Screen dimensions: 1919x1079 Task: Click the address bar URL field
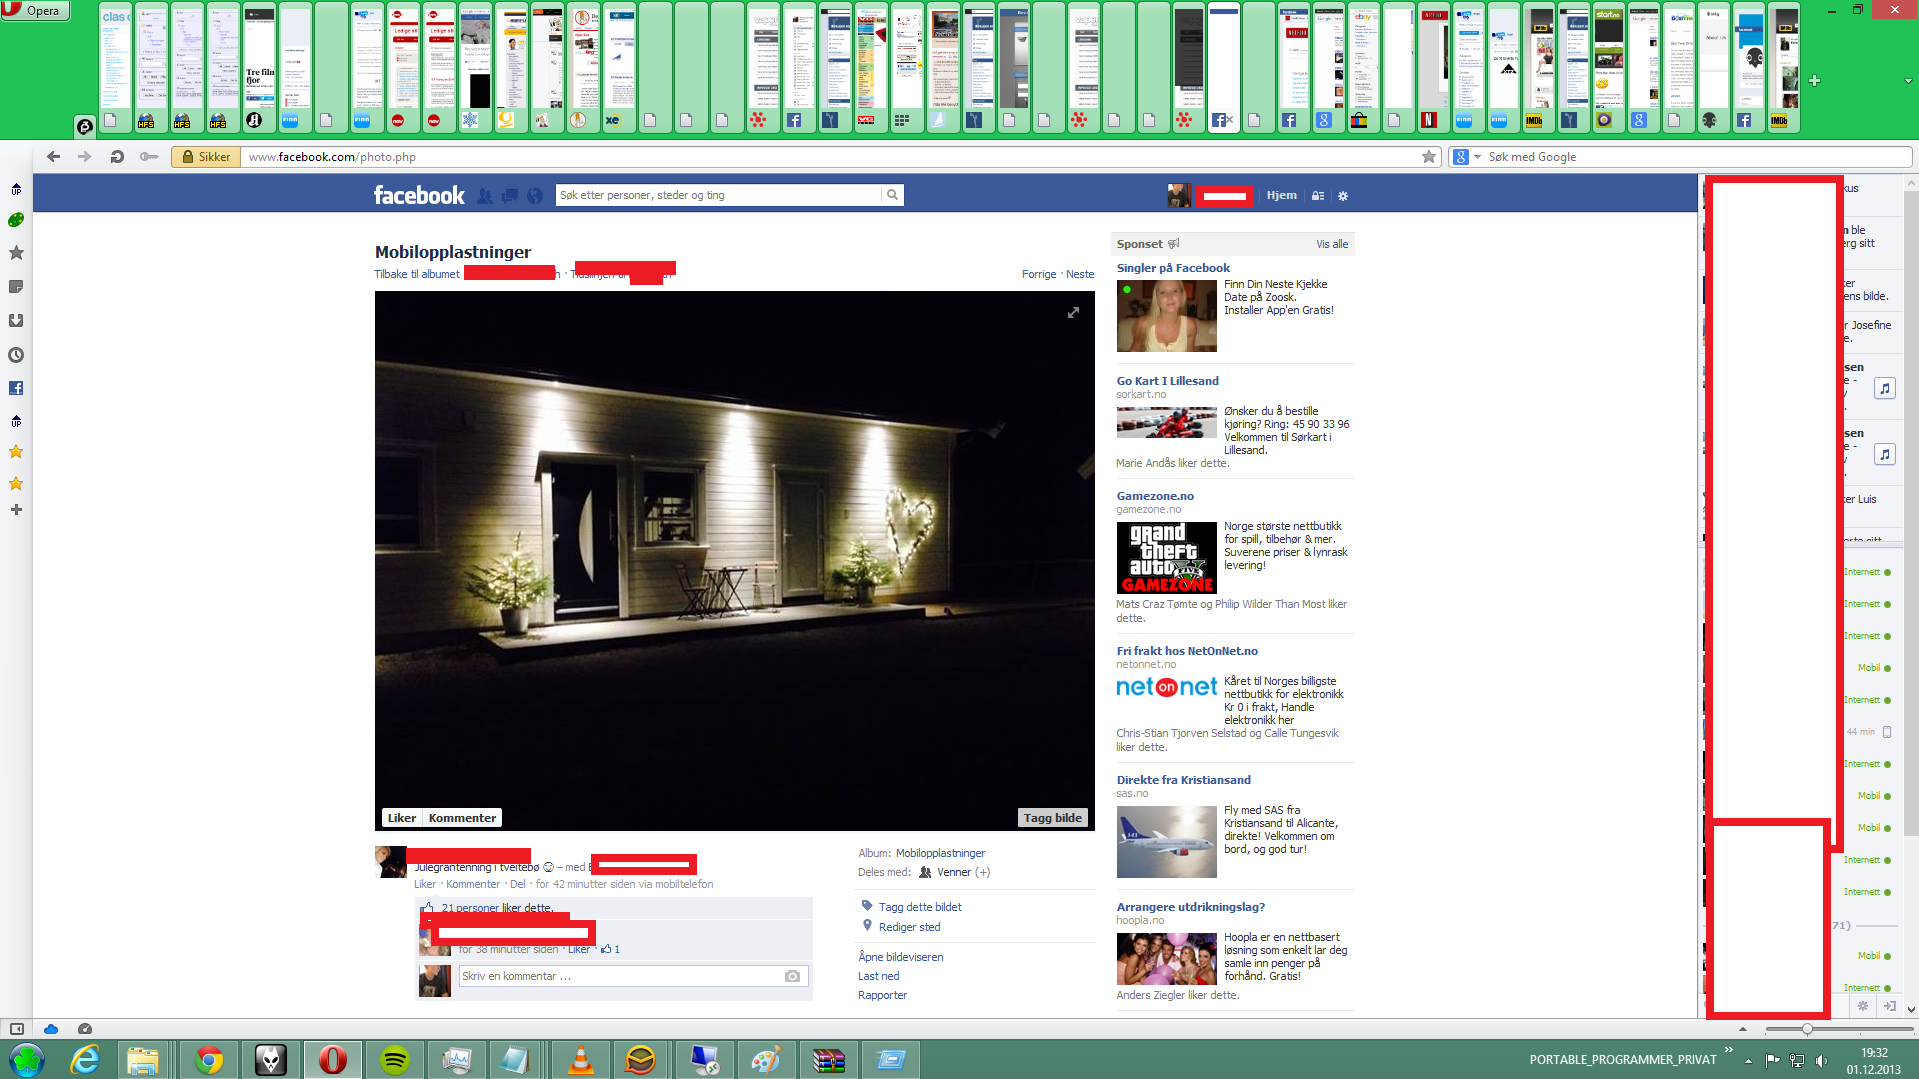[x=830, y=157]
